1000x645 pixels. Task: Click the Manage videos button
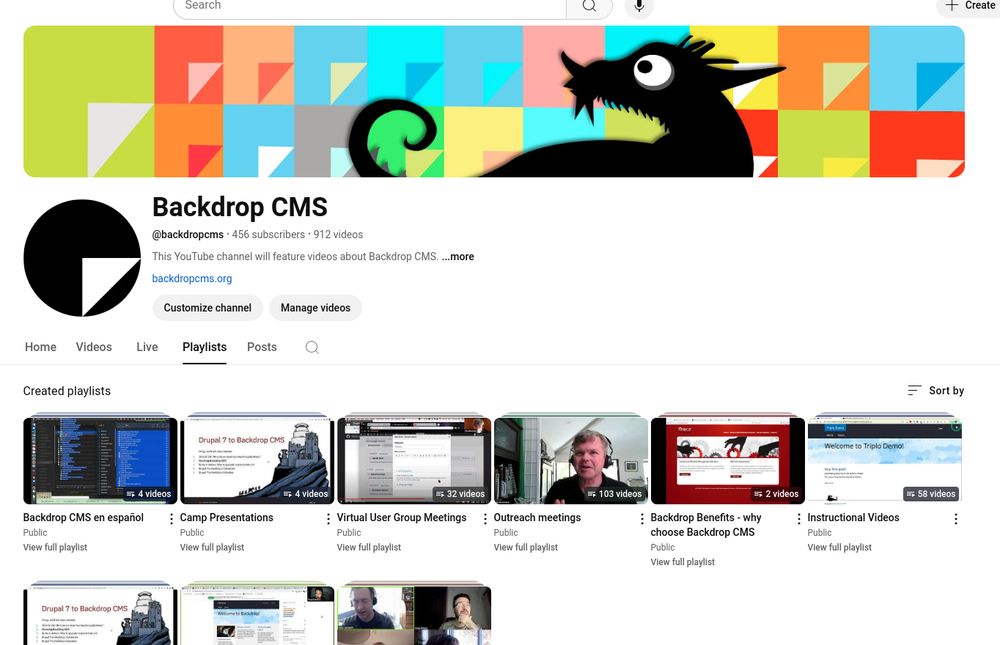315,308
